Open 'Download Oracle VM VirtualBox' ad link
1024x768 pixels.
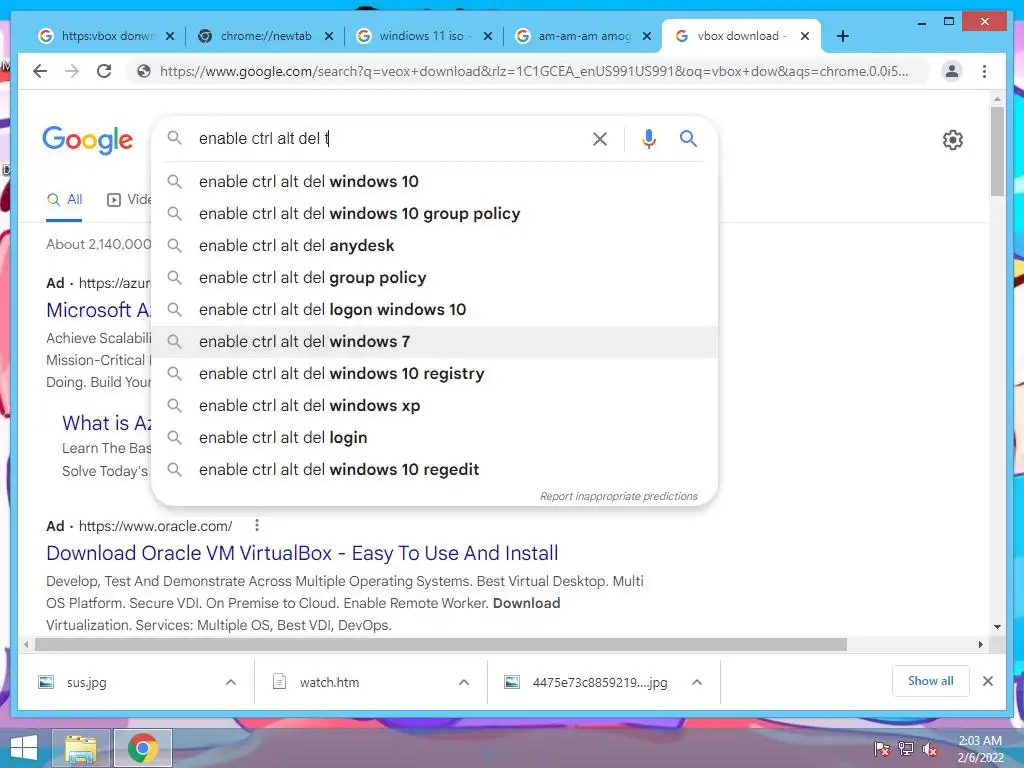pos(302,553)
